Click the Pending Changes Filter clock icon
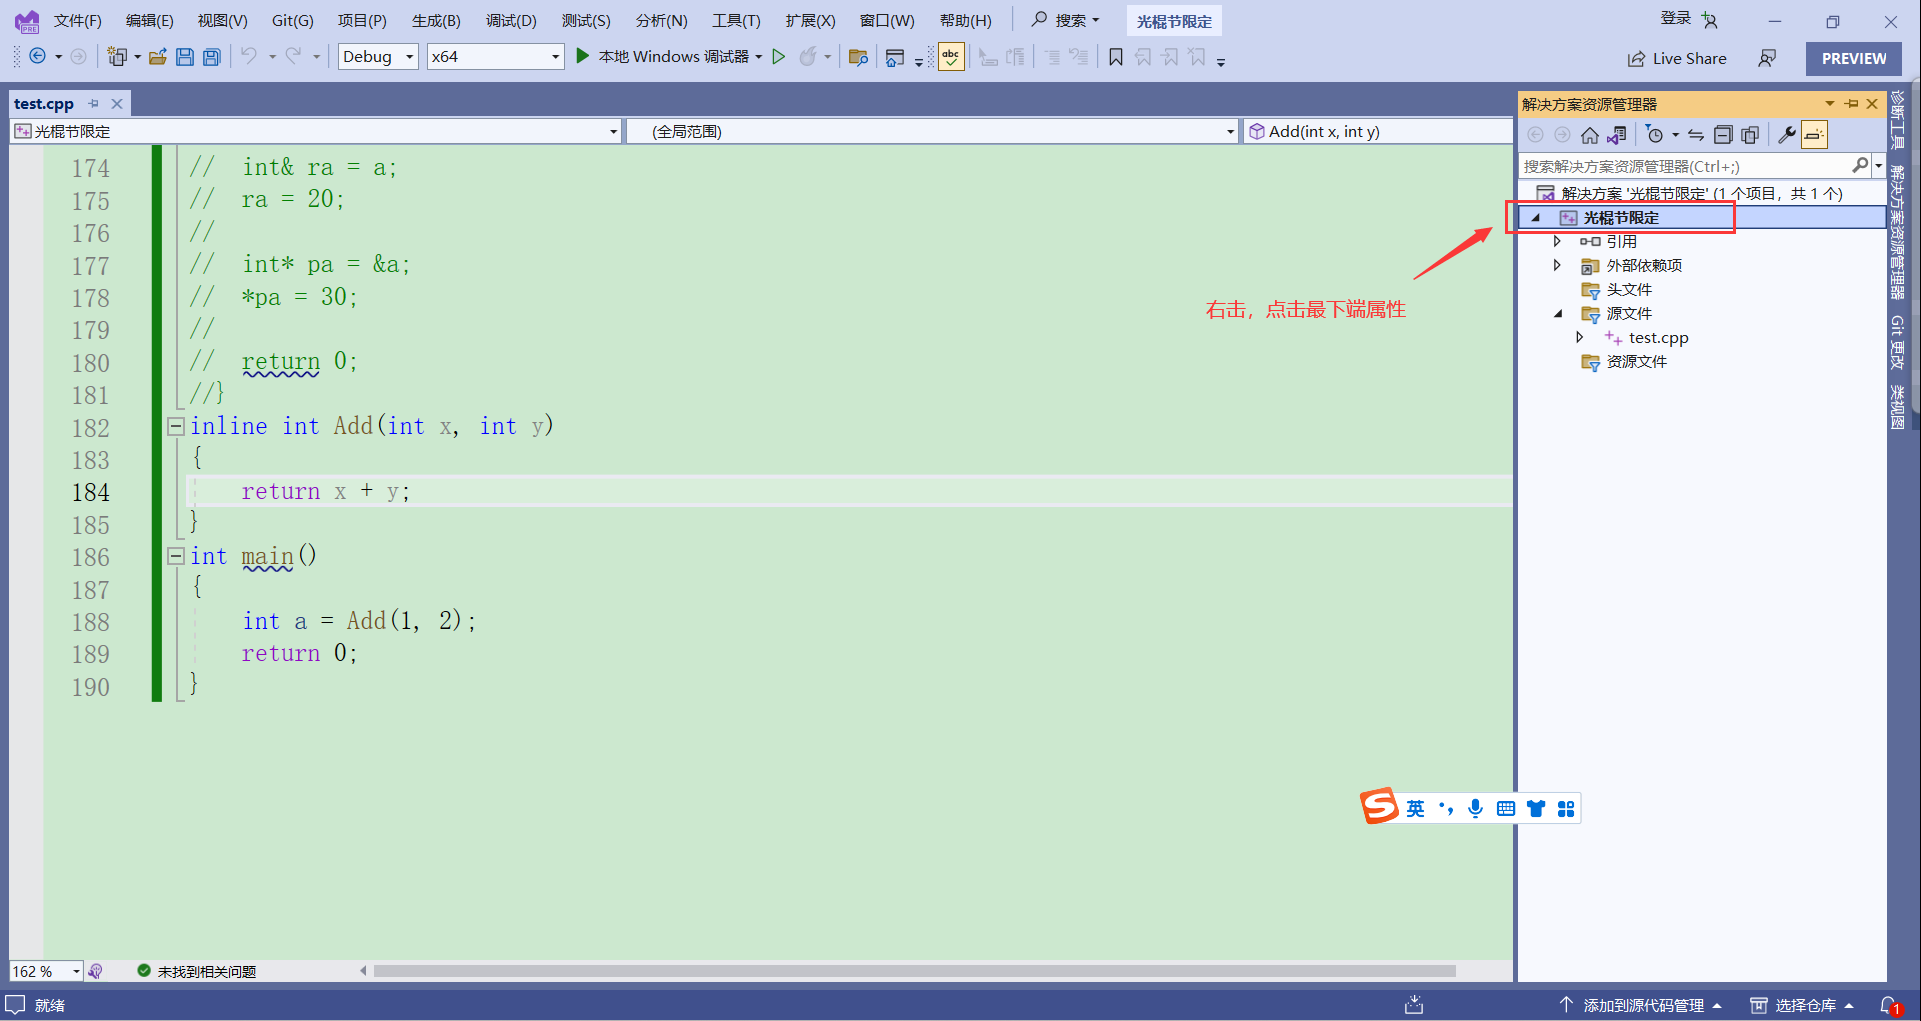This screenshot has width=1921, height=1021. (1655, 135)
